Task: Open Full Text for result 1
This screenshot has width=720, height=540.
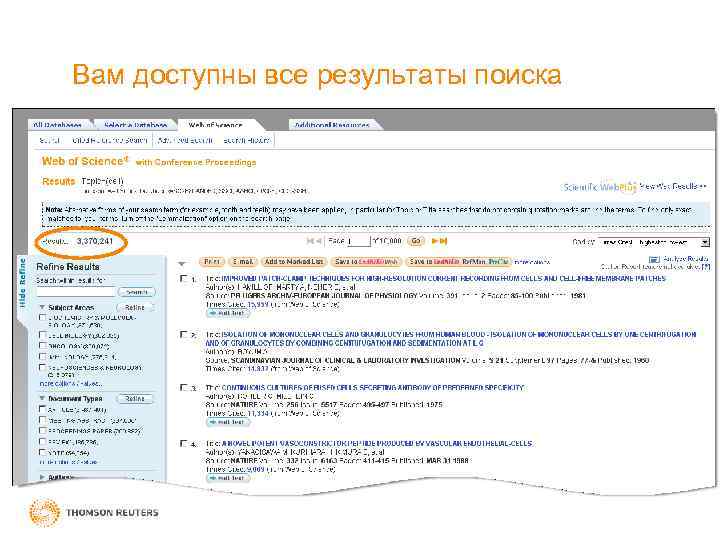Action: pyautogui.click(x=228, y=313)
